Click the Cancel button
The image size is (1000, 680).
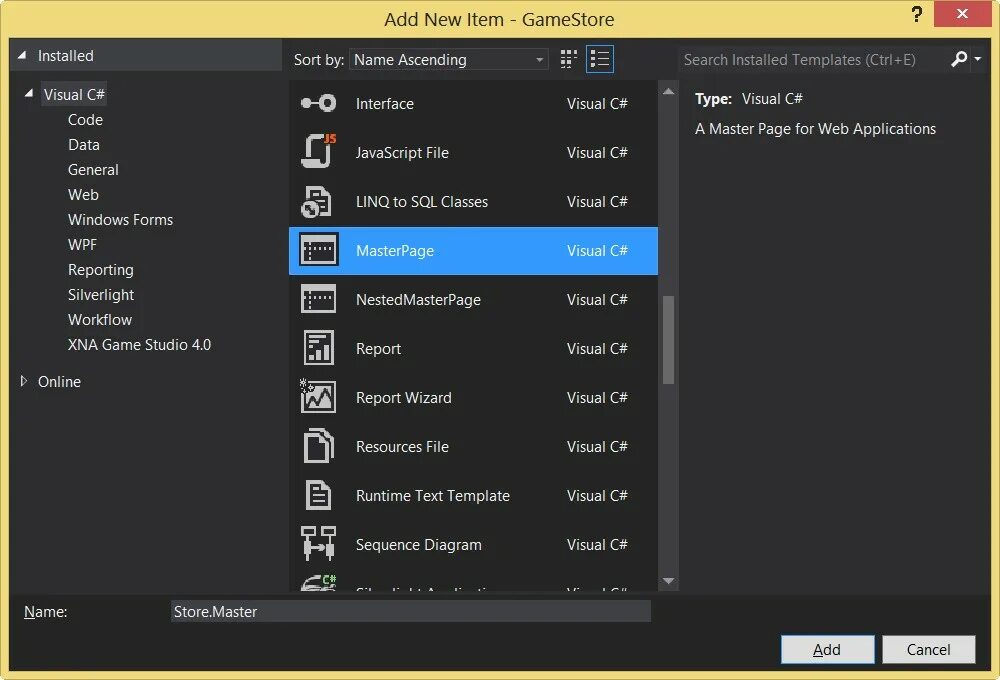[x=929, y=649]
